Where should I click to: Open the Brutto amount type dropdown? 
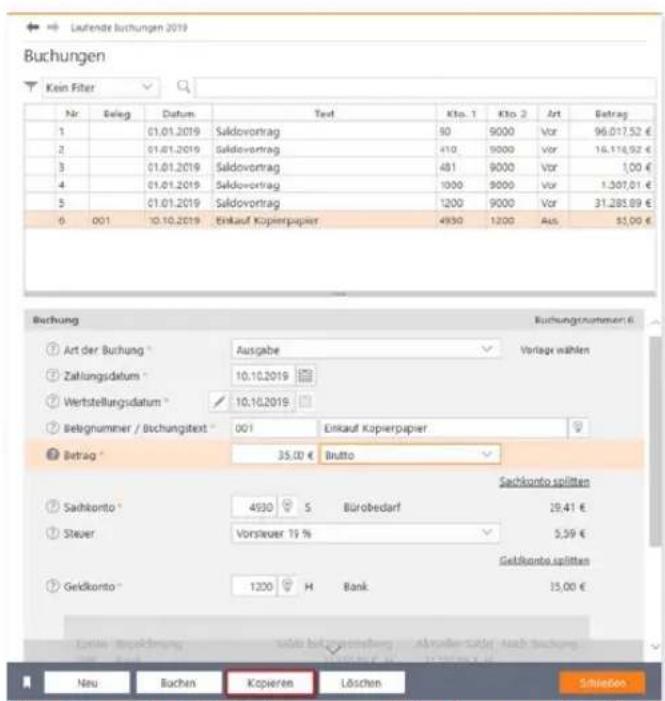410,455
